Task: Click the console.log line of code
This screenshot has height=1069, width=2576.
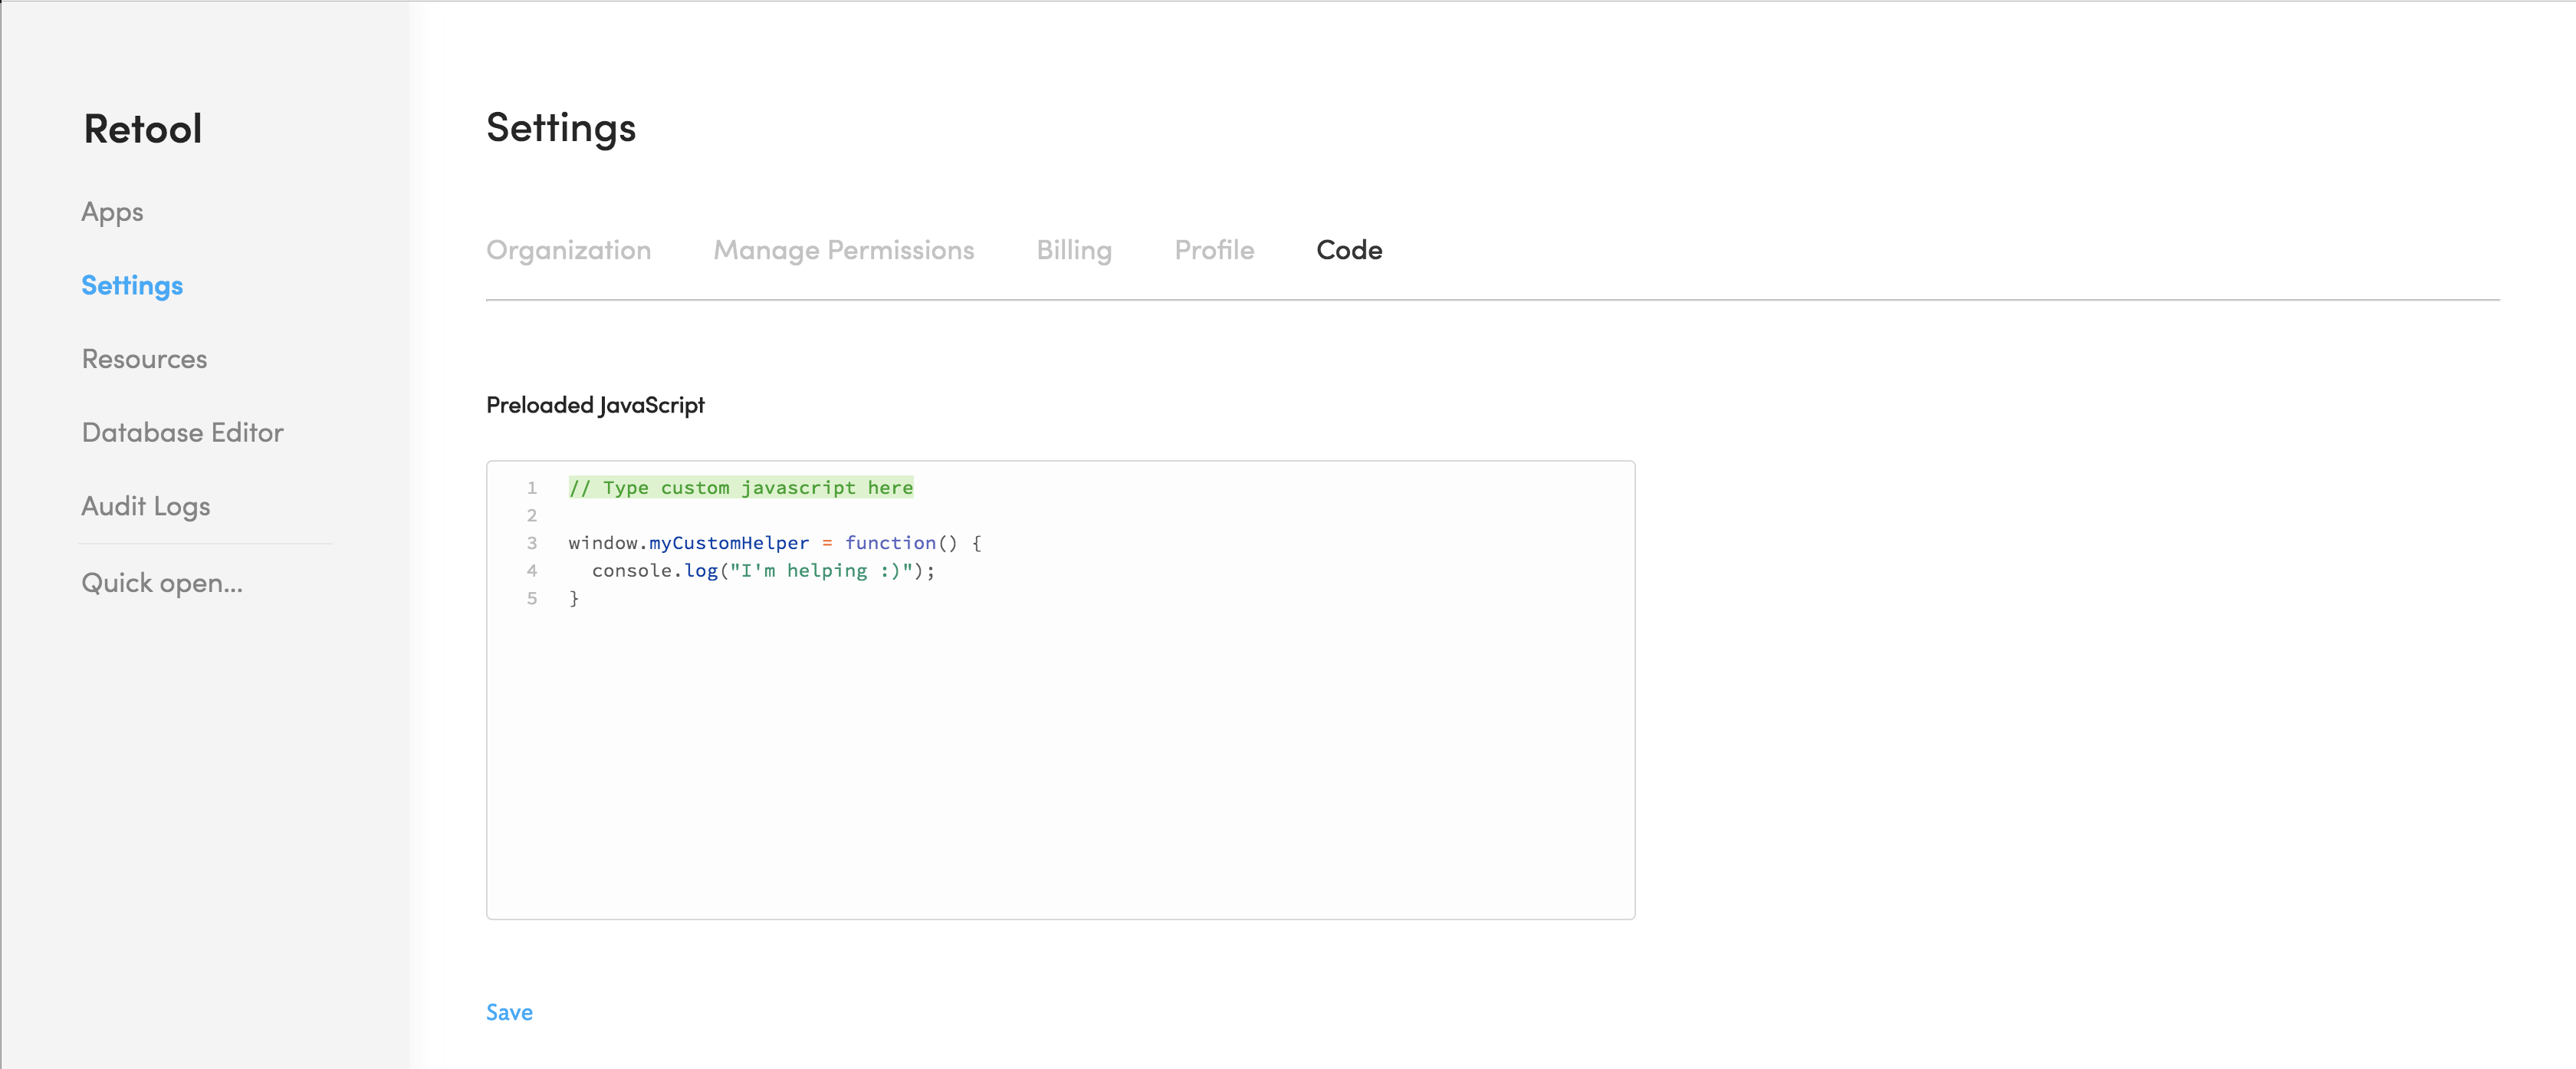Action: [762, 571]
